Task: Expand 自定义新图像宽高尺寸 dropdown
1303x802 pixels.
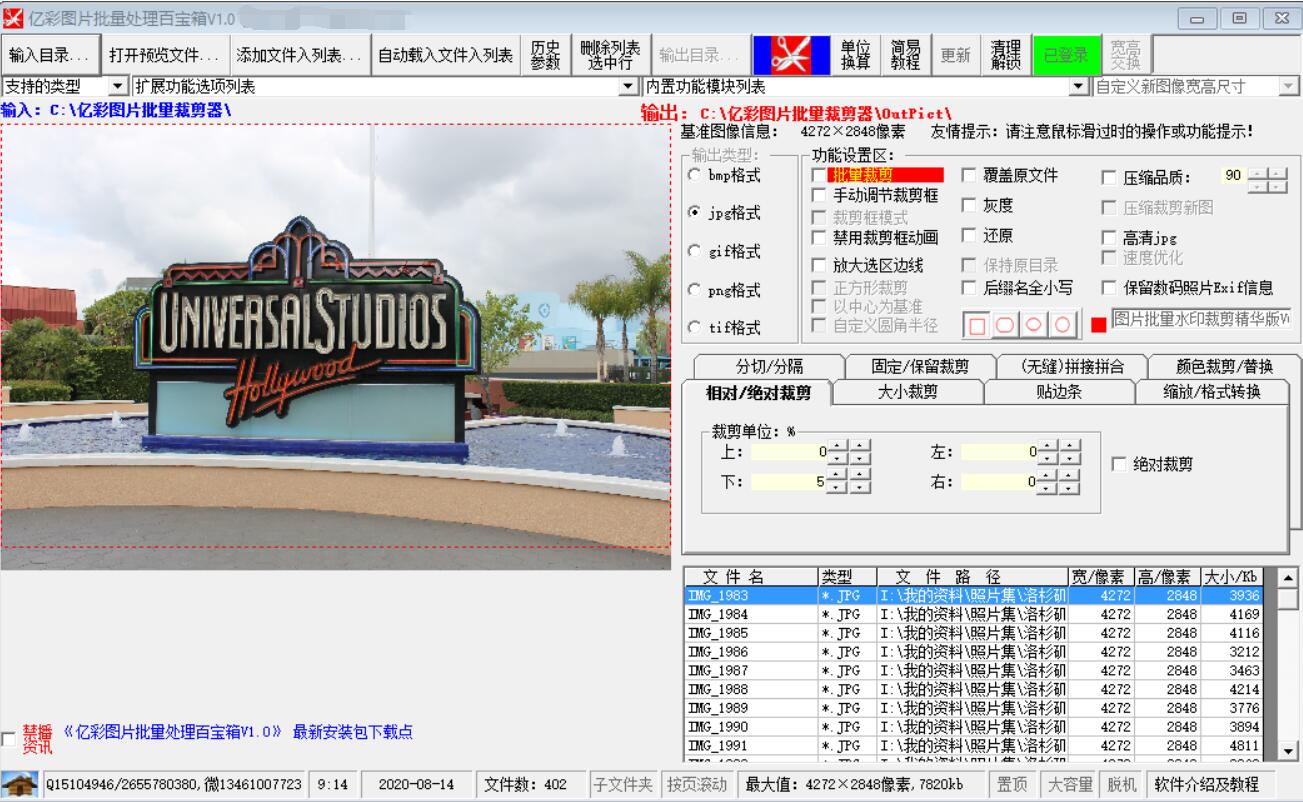Action: (x=1288, y=86)
